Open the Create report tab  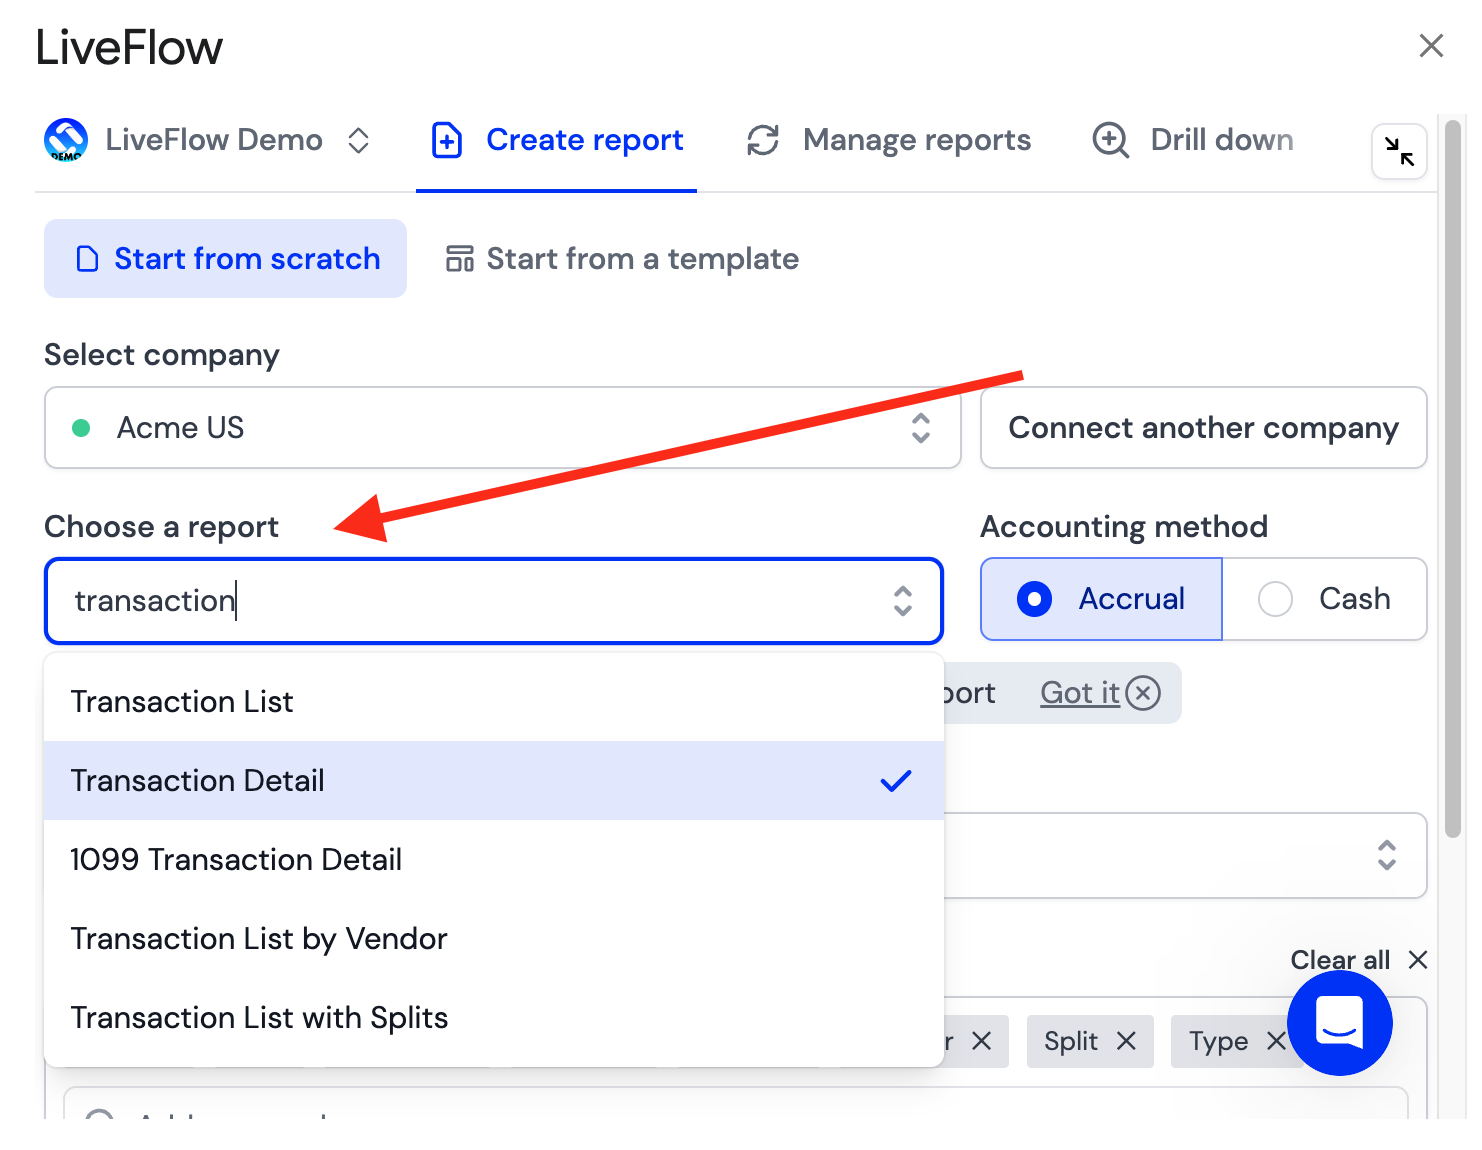coord(557,140)
